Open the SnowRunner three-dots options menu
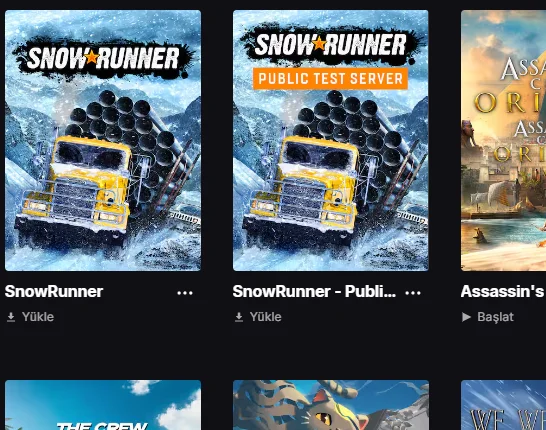This screenshot has width=546, height=430. 185,293
